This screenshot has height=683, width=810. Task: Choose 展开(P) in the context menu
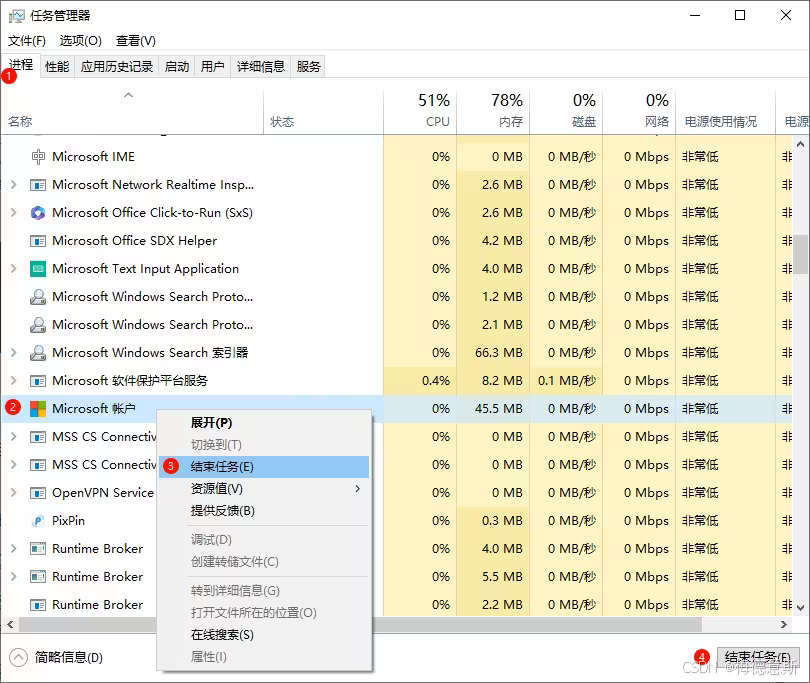point(263,423)
